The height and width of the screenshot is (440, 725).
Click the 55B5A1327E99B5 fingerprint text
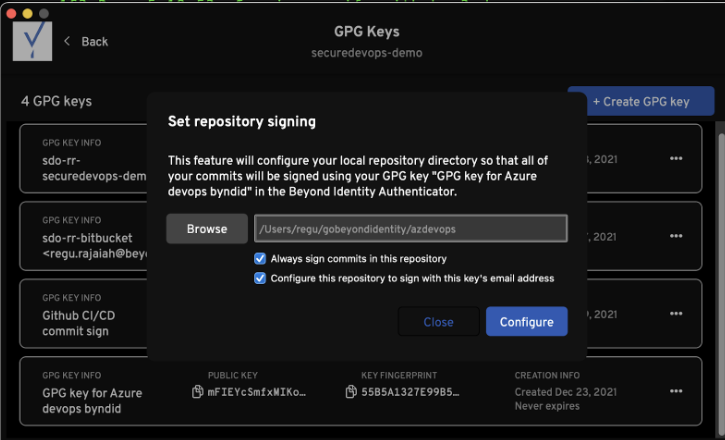[x=410, y=392]
